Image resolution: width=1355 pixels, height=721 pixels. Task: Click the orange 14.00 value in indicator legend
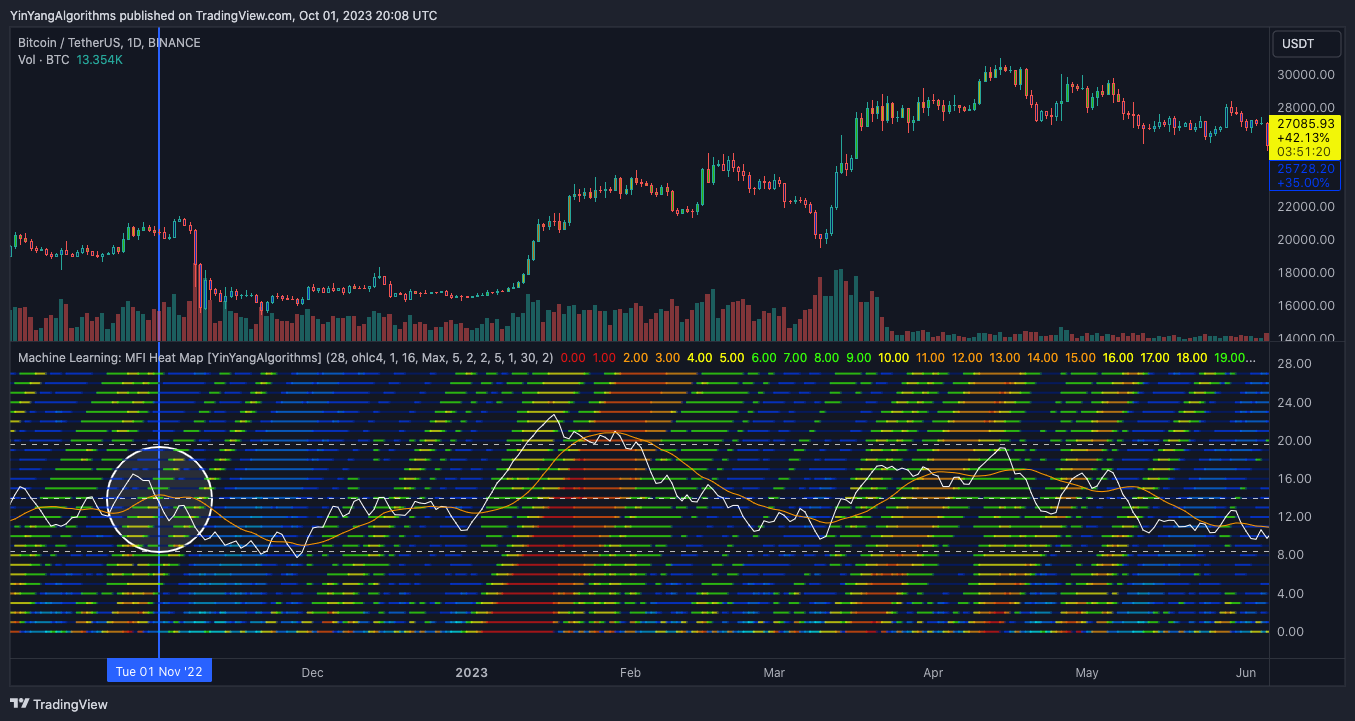coord(1042,357)
